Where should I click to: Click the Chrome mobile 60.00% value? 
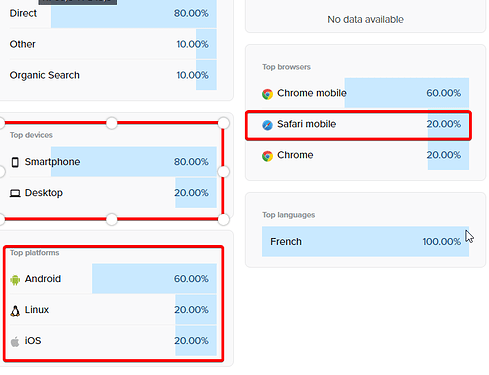(444, 93)
